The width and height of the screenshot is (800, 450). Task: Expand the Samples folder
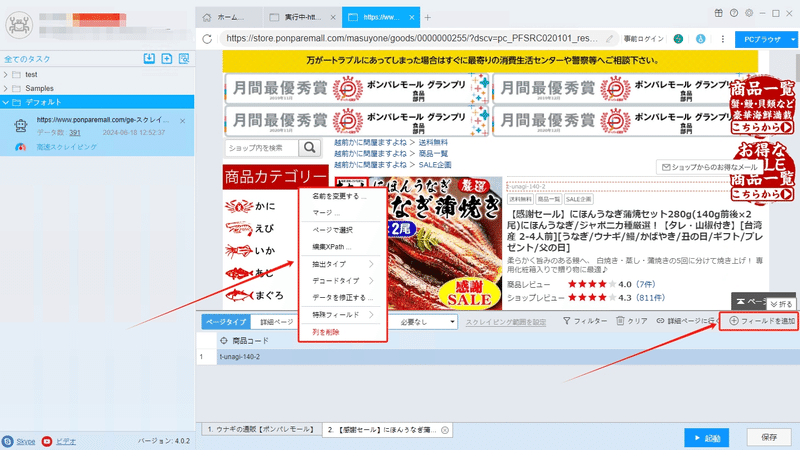click(x=6, y=88)
